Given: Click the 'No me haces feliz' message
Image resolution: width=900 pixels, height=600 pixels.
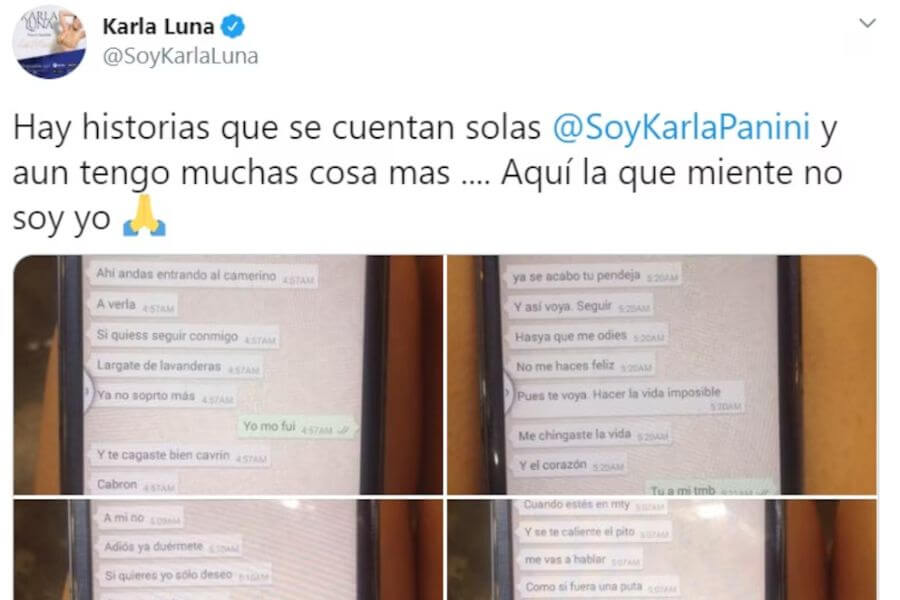Looking at the screenshot, I should point(584,366).
